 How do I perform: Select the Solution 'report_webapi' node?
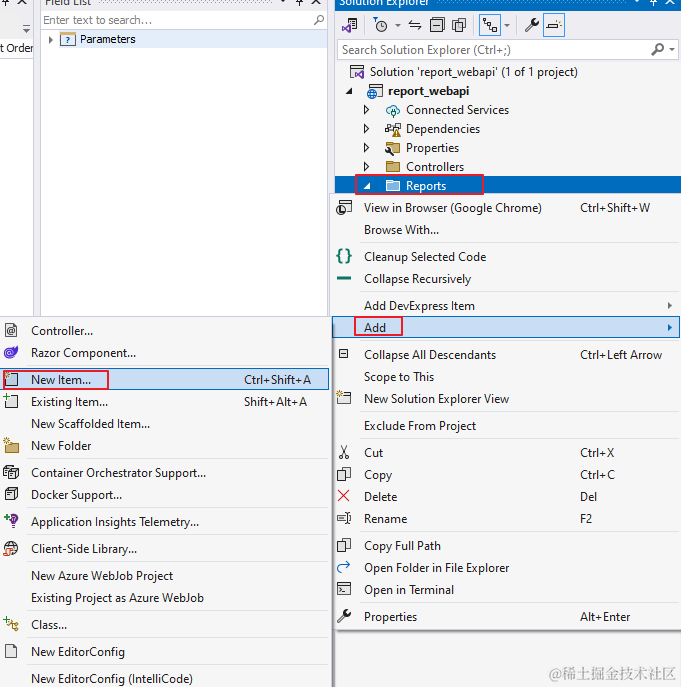pos(473,72)
